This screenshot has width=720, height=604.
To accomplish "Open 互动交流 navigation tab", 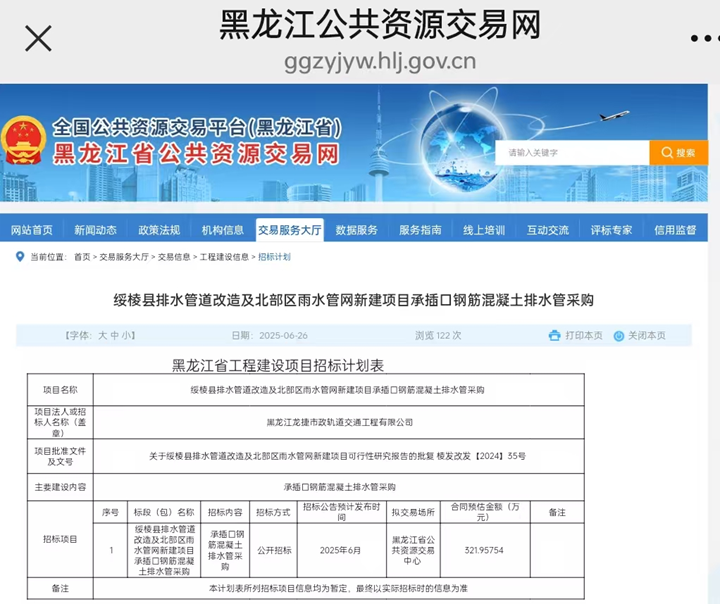I will point(548,230).
